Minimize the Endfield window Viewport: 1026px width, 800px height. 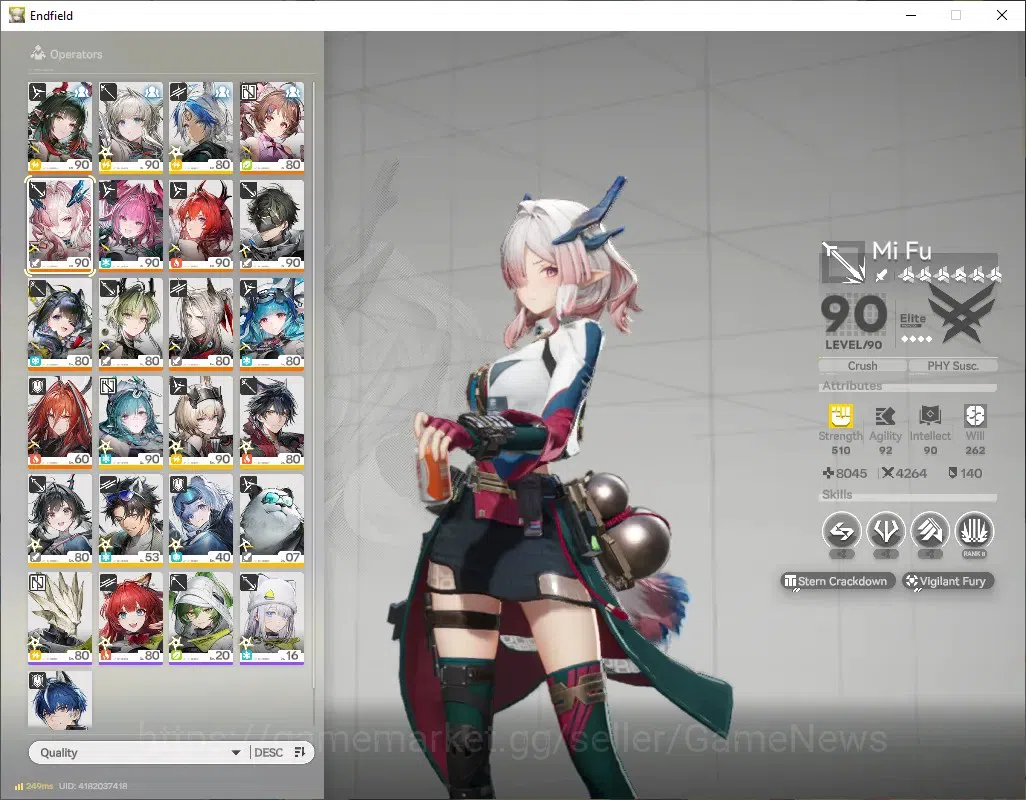point(911,15)
